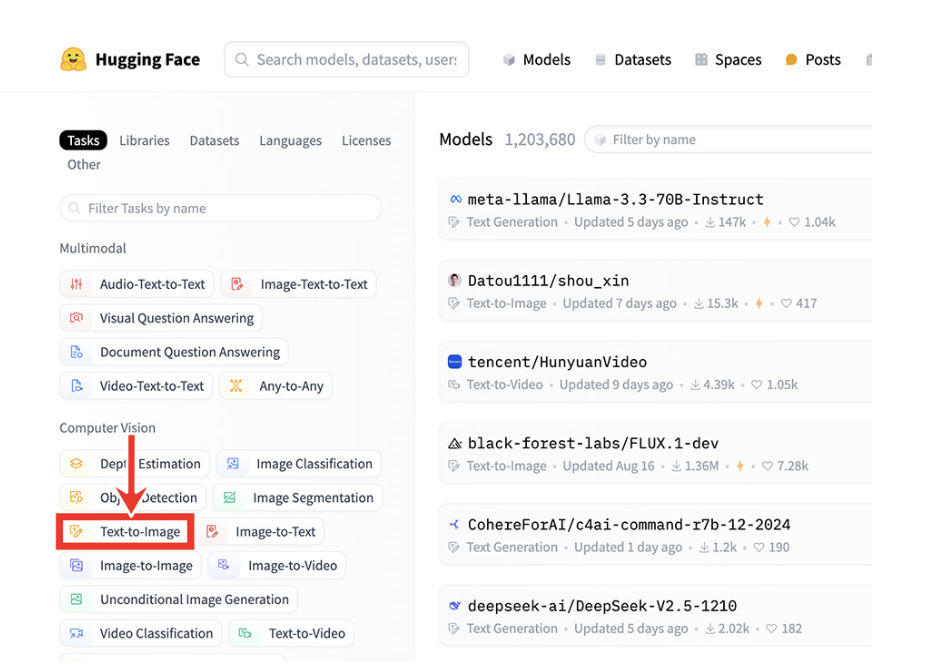Open Datou1111/shou_xin model page
The image size is (938, 664).
click(549, 281)
